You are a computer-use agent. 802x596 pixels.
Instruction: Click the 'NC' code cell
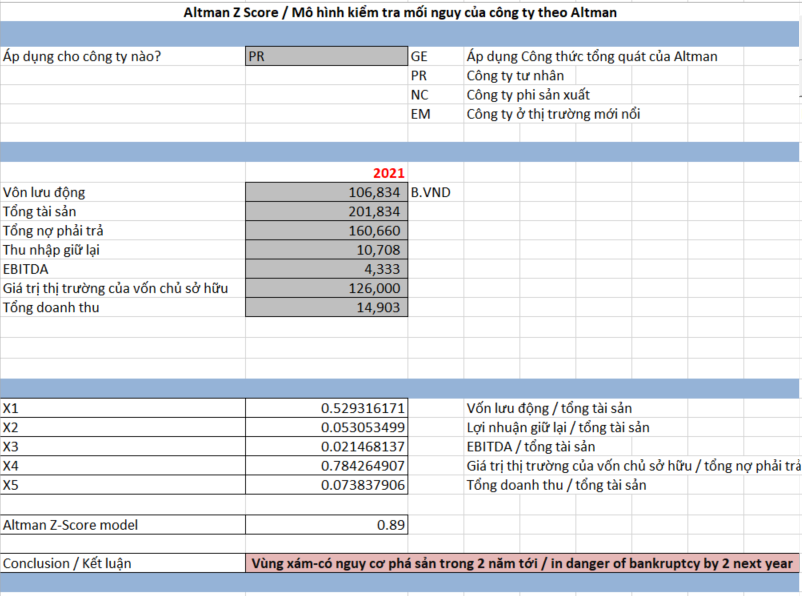coord(419,95)
